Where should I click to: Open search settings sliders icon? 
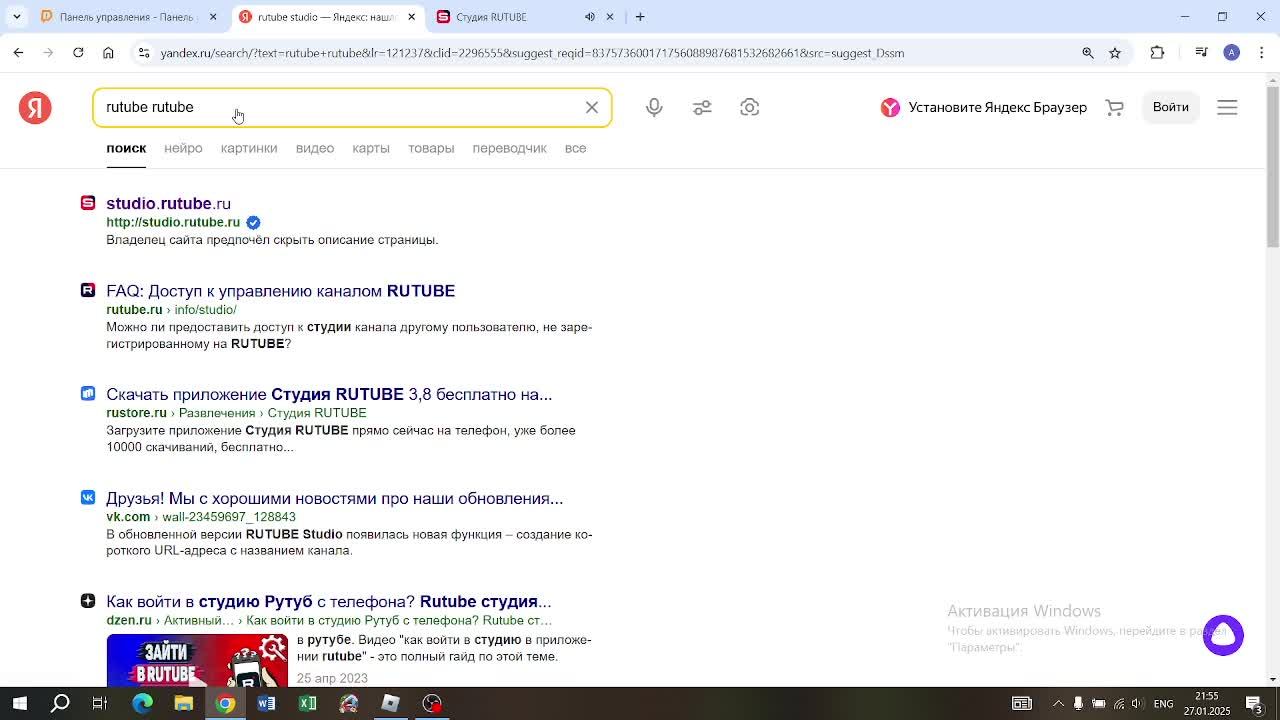click(x=702, y=107)
